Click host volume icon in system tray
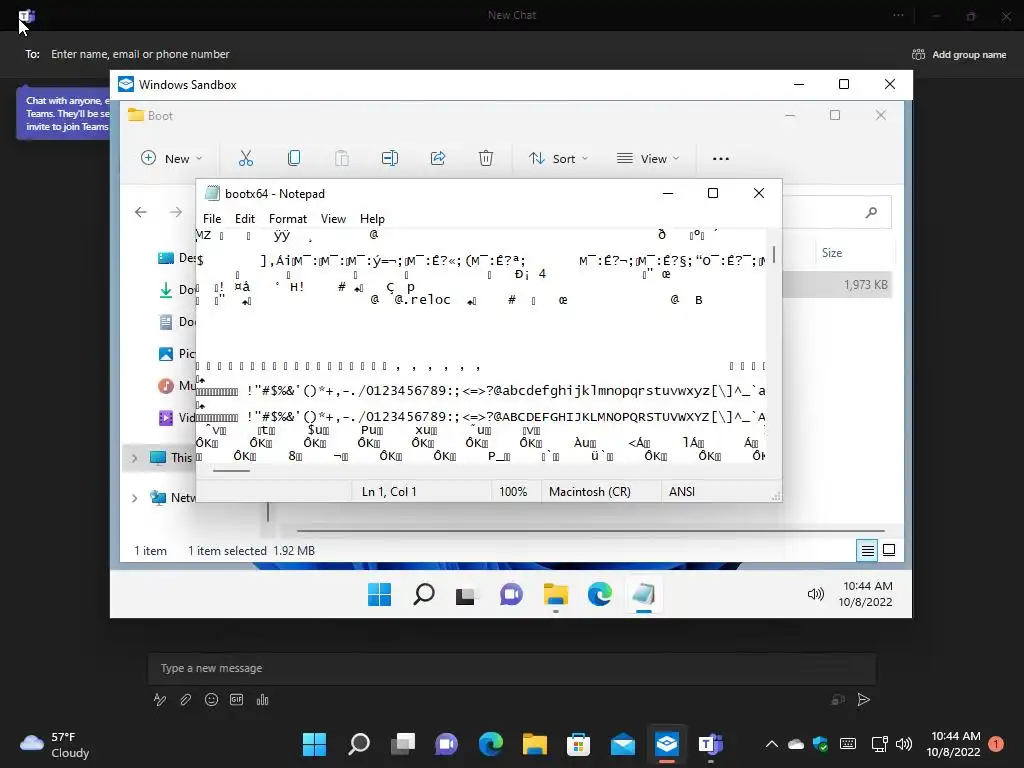1024x768 pixels. (904, 744)
